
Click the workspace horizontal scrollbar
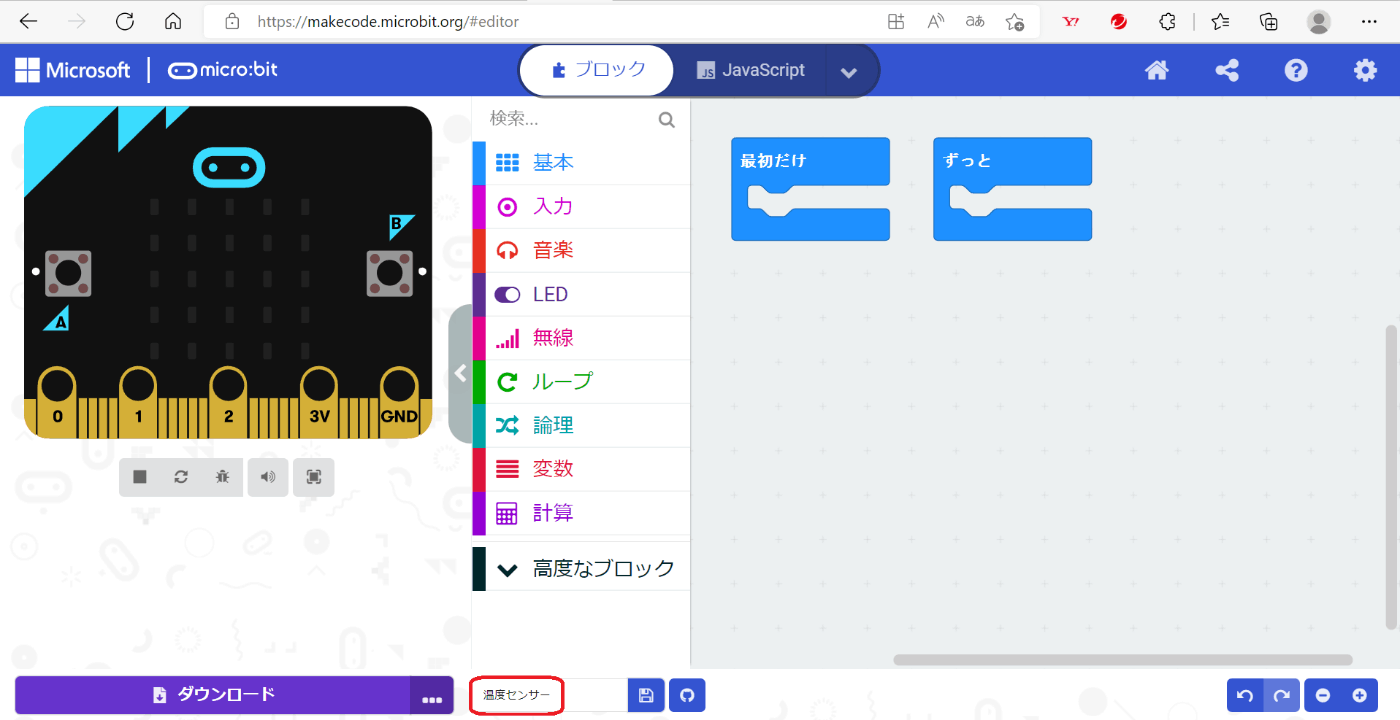[x=1123, y=660]
